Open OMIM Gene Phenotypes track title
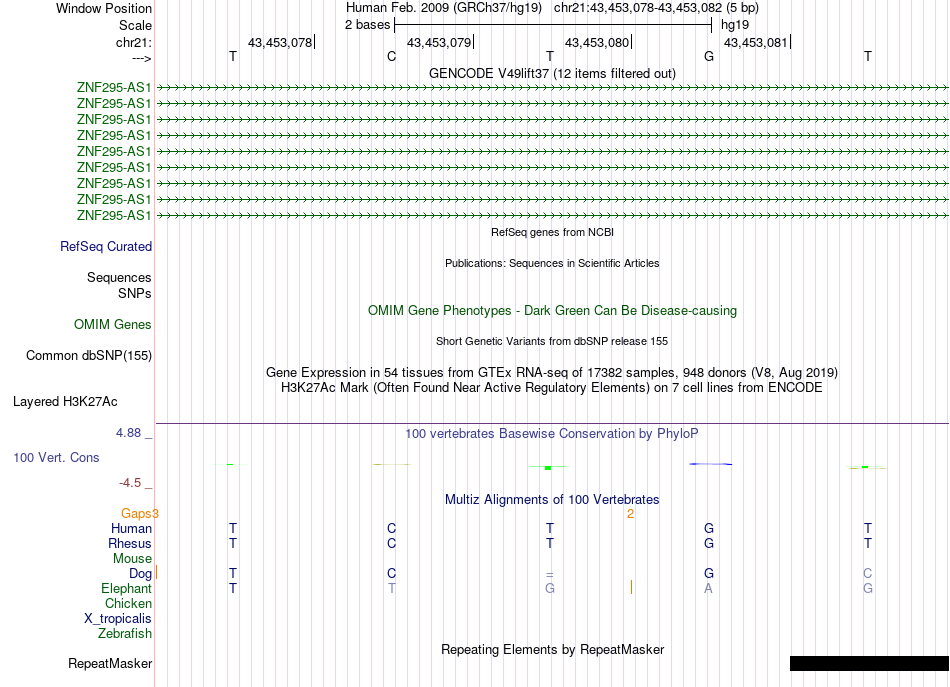 click(x=552, y=310)
